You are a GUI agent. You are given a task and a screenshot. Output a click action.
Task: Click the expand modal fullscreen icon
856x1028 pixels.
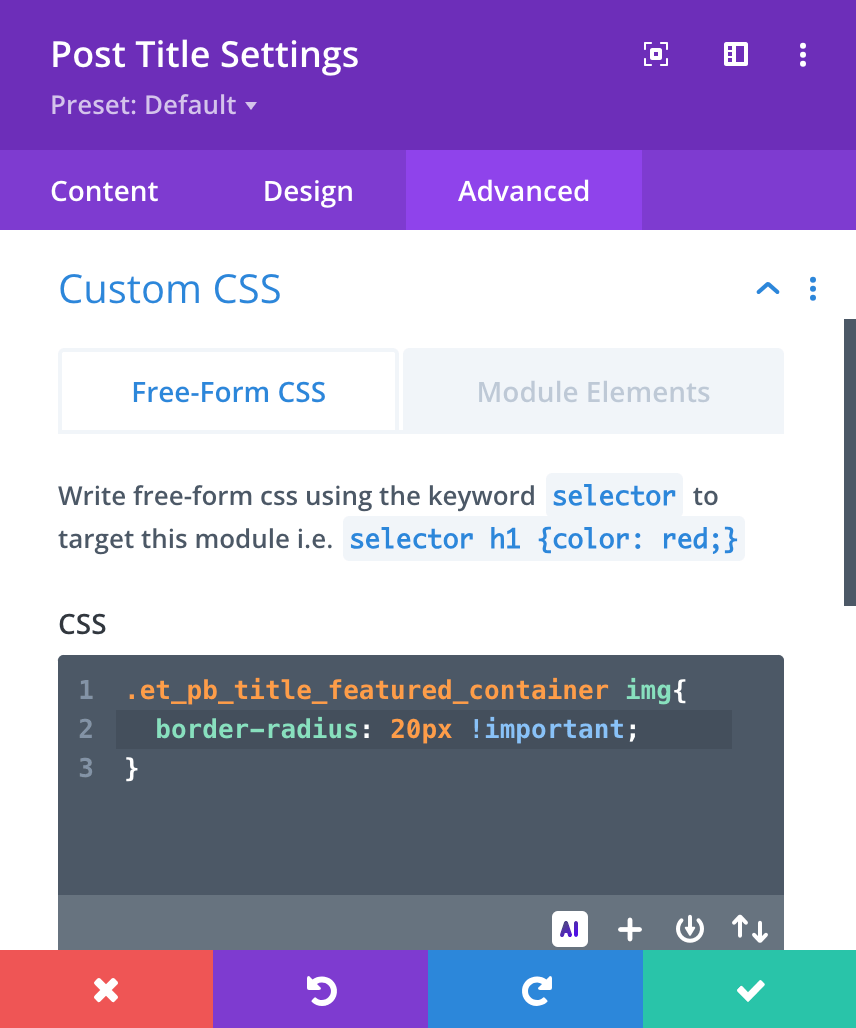point(655,54)
